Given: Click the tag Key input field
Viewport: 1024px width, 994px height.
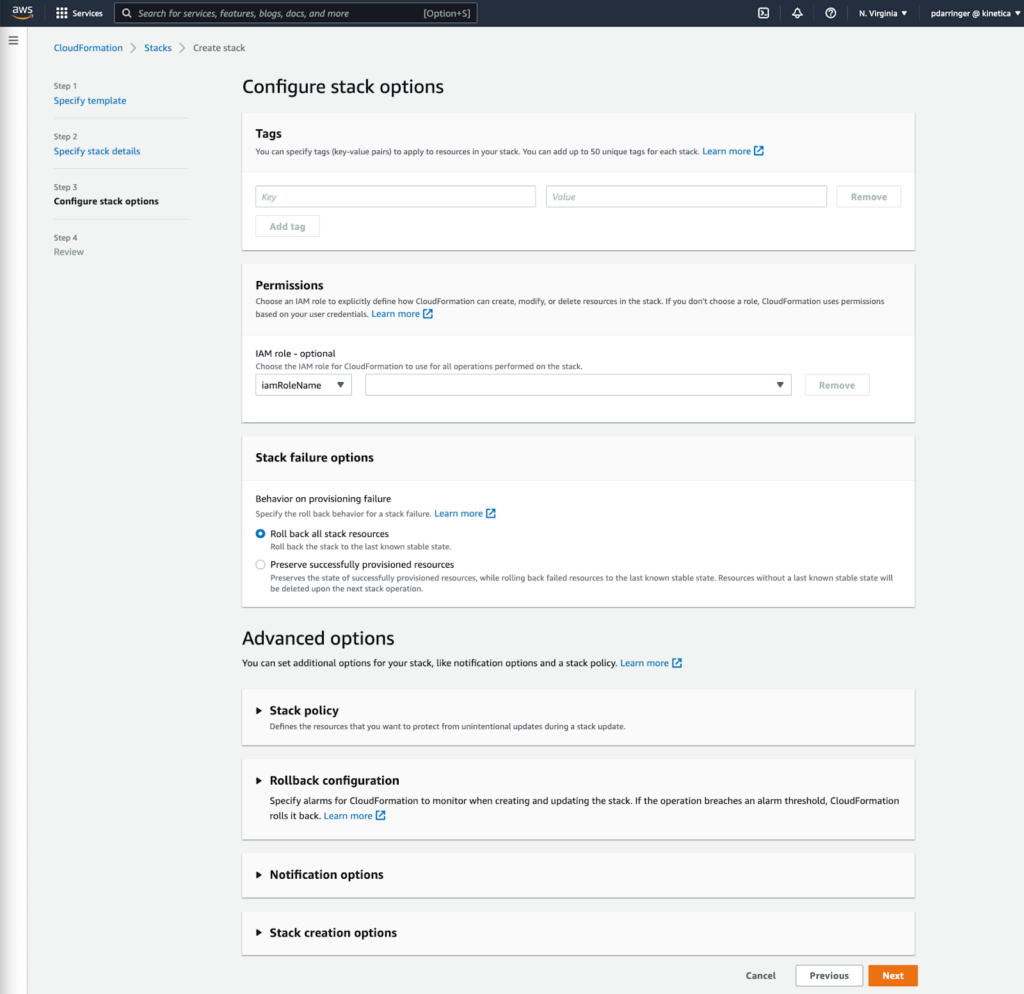Looking at the screenshot, I should pyautogui.click(x=395, y=197).
